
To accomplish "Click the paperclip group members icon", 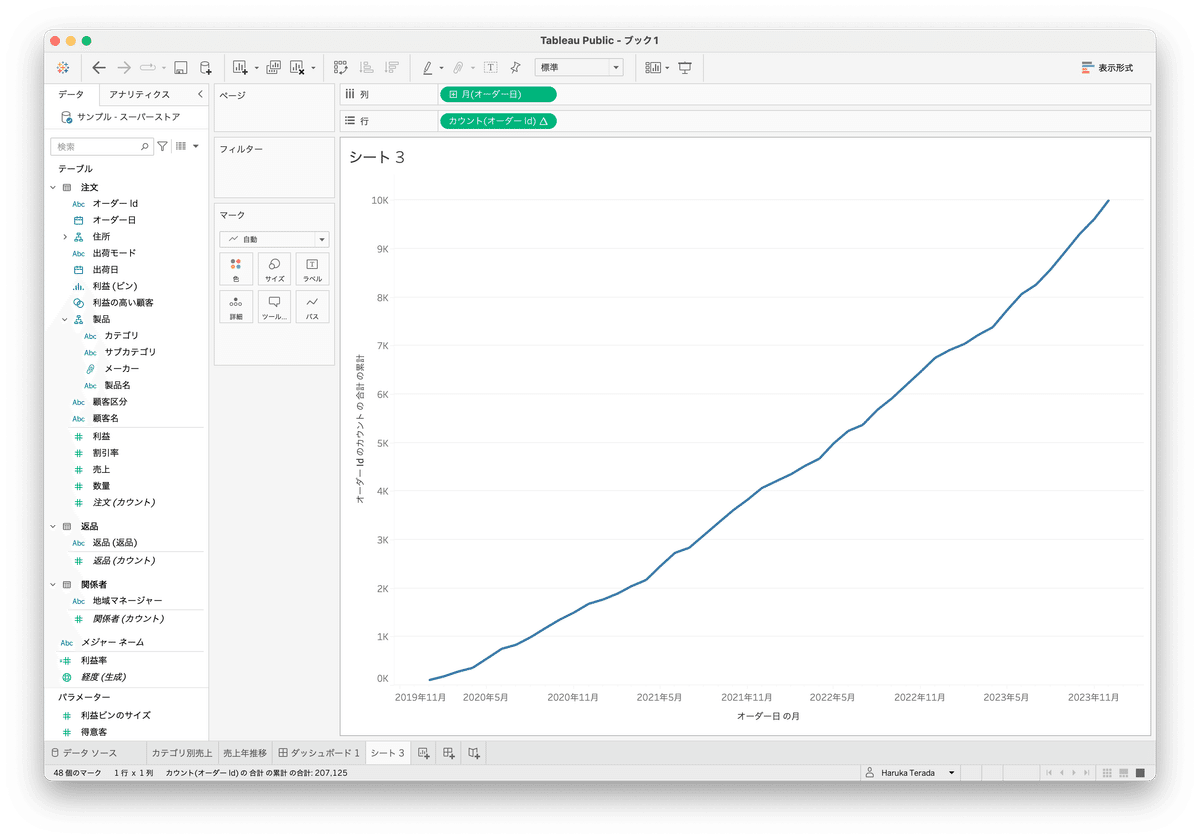I will pyautogui.click(x=457, y=68).
